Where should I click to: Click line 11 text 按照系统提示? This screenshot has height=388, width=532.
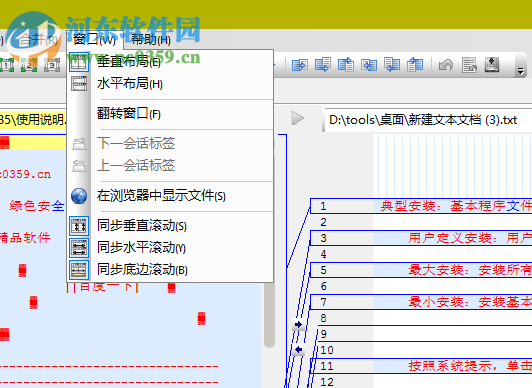pyautogui.click(x=450, y=366)
